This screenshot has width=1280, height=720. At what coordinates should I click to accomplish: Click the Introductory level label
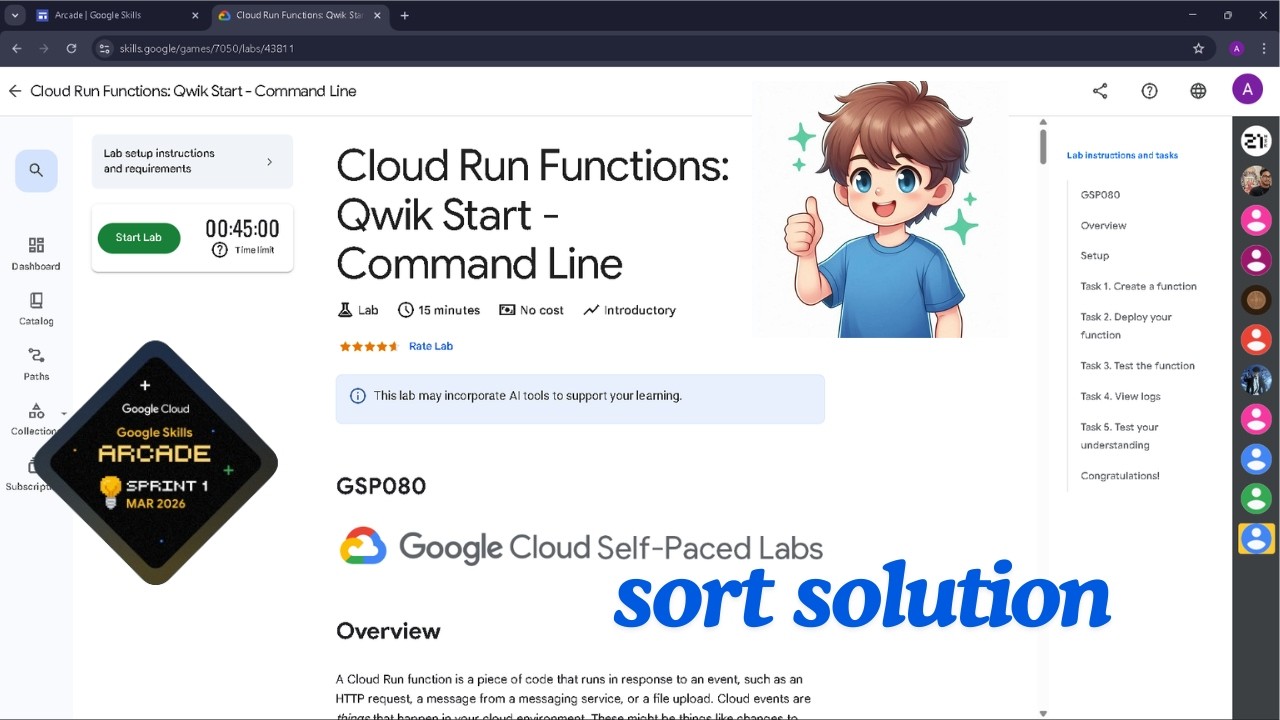pyautogui.click(x=629, y=310)
